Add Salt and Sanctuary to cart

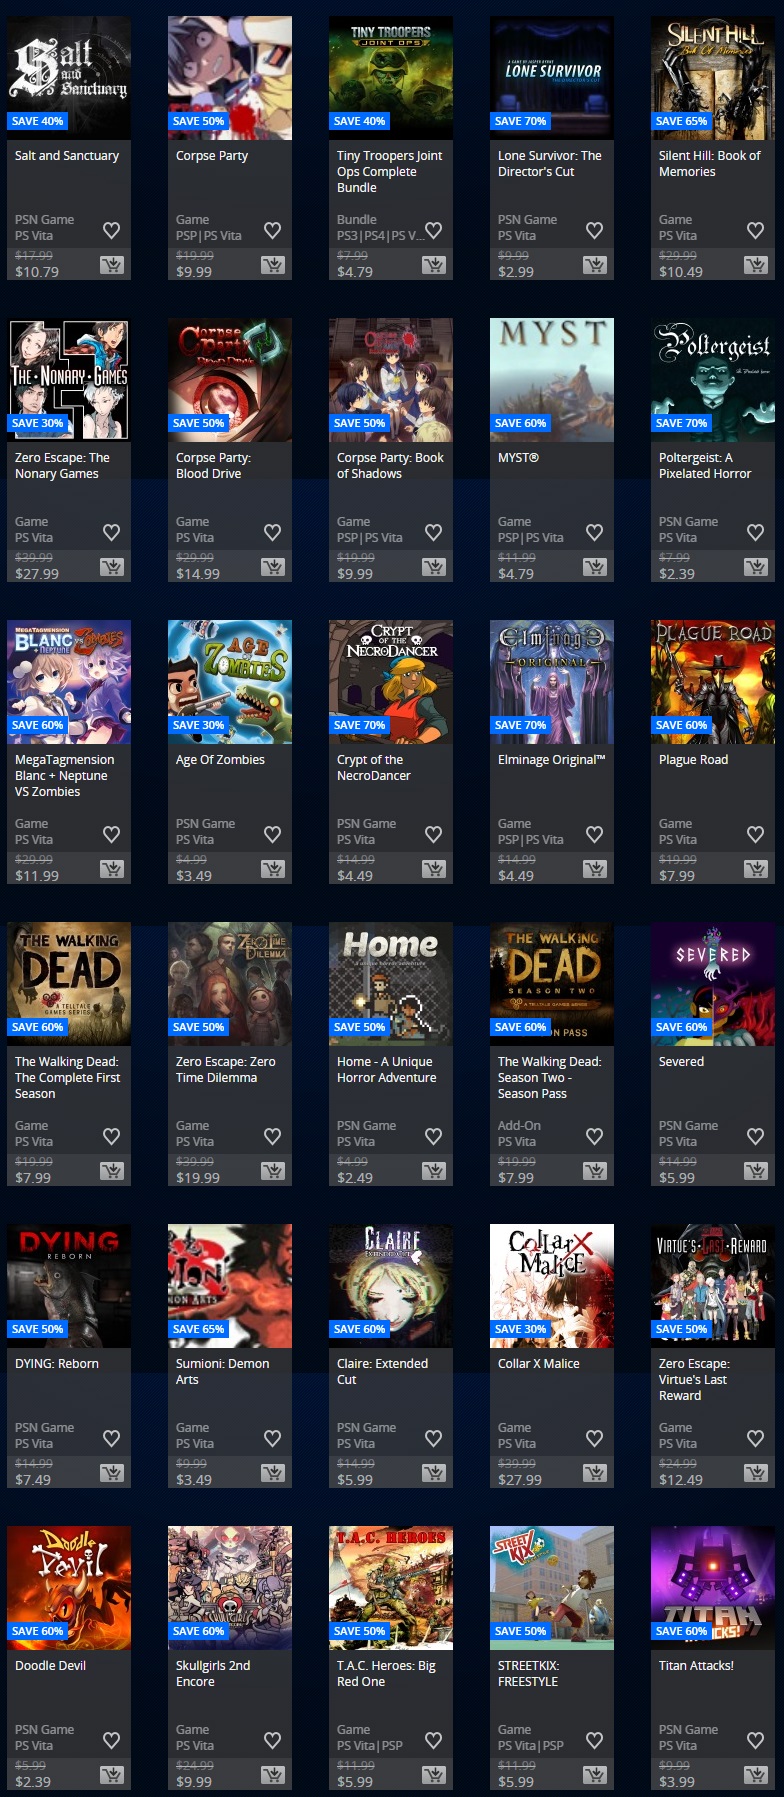[x=112, y=265]
